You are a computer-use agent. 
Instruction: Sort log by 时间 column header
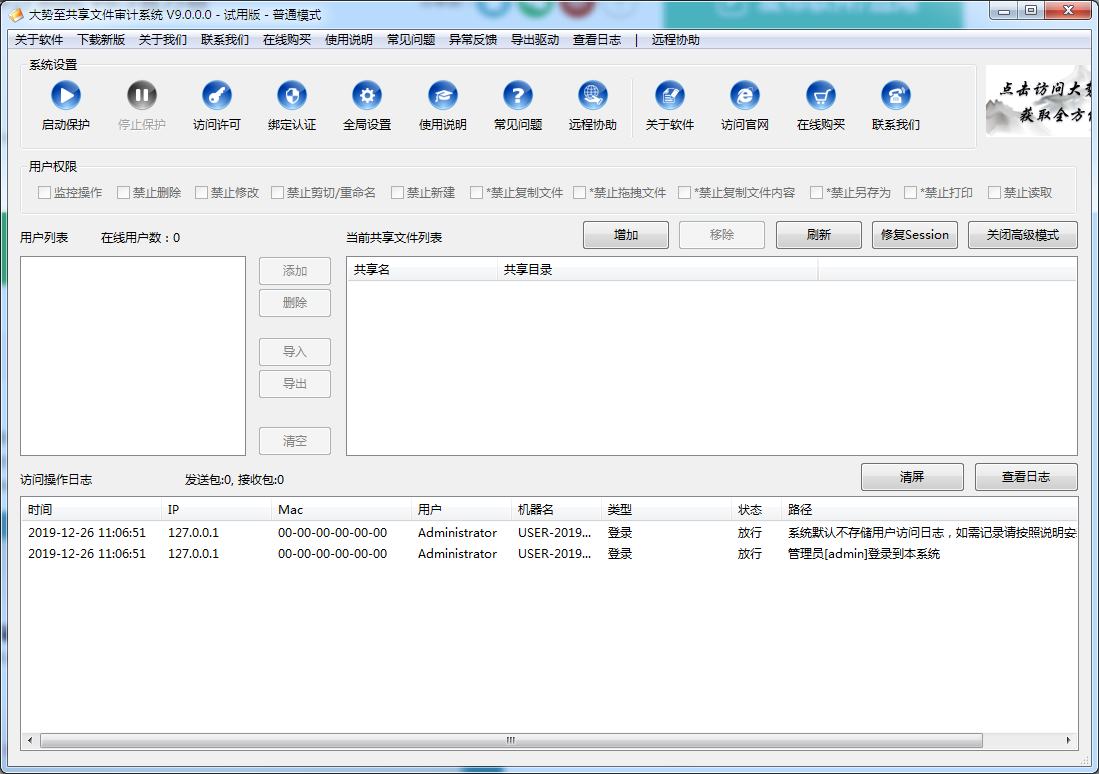coord(92,510)
